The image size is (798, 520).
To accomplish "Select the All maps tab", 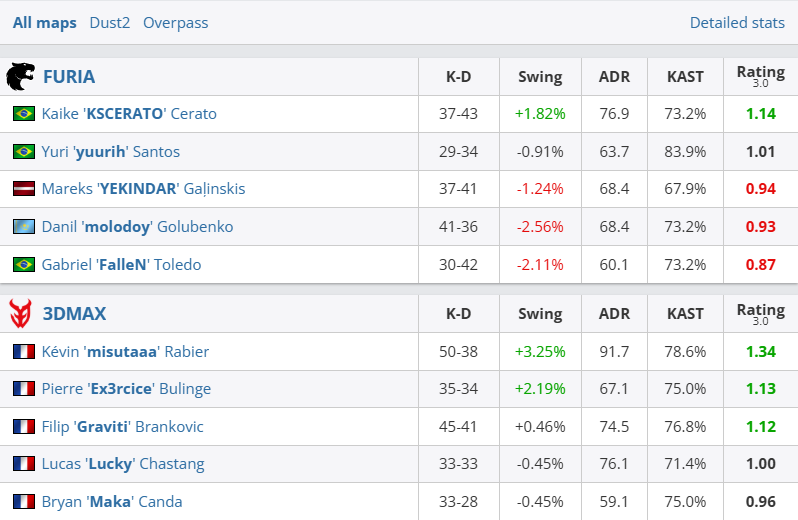I will click(x=44, y=23).
